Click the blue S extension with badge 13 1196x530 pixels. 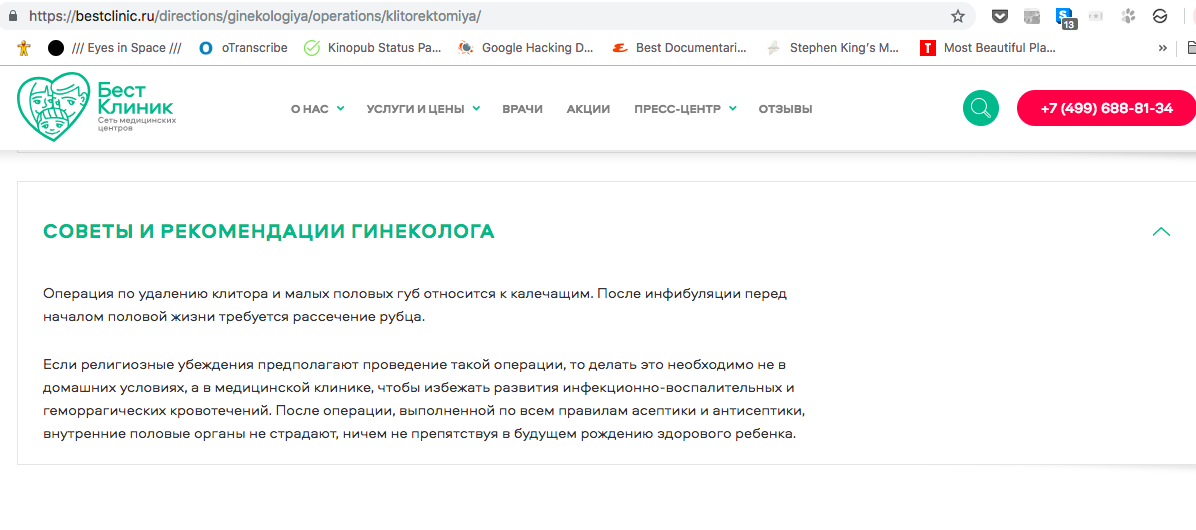point(1064,17)
